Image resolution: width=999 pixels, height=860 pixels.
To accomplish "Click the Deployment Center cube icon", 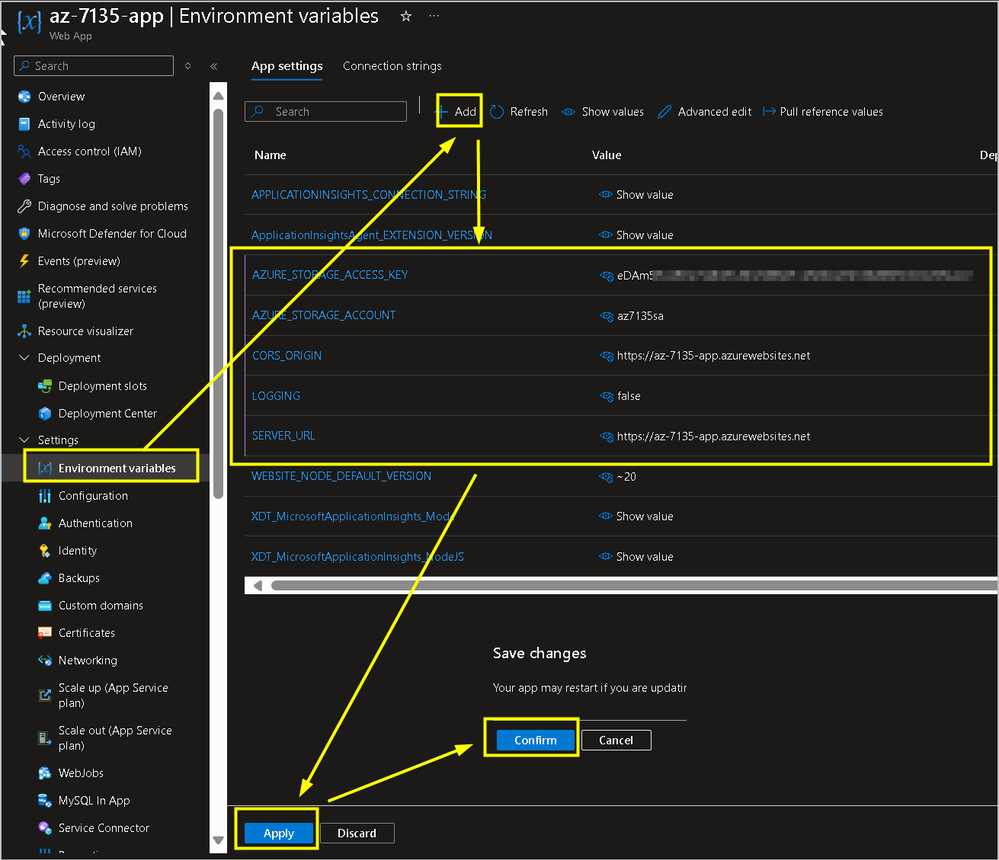I will point(45,413).
